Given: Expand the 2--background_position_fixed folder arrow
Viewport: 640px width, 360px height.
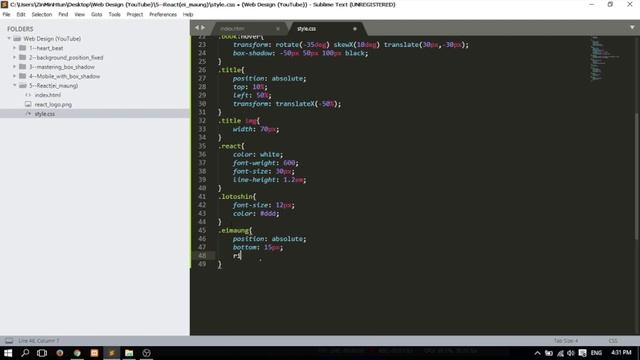Looking at the screenshot, I should (x=15, y=58).
